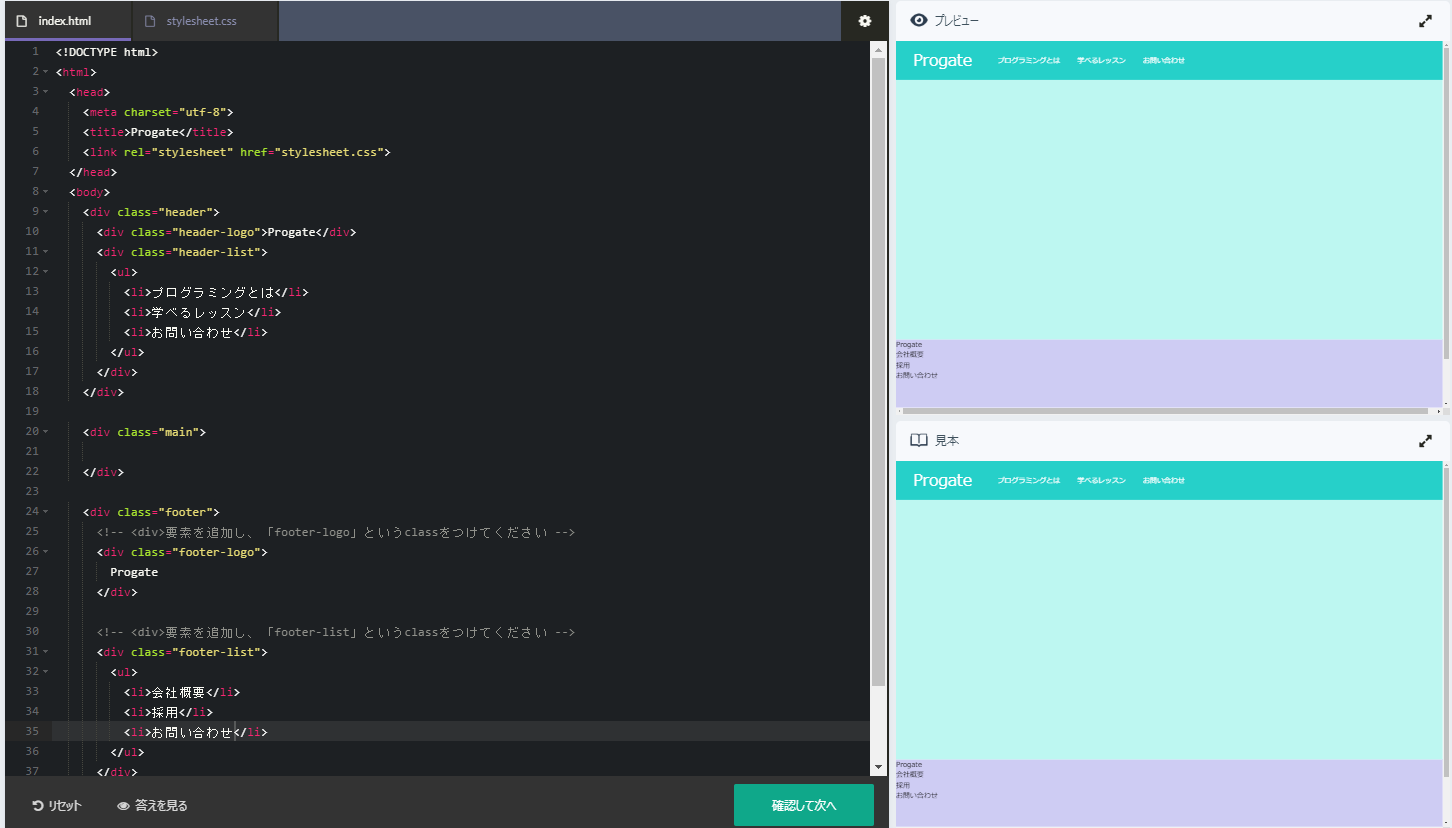Click the book icon beside 見本
This screenshot has width=1452, height=828.
click(919, 440)
